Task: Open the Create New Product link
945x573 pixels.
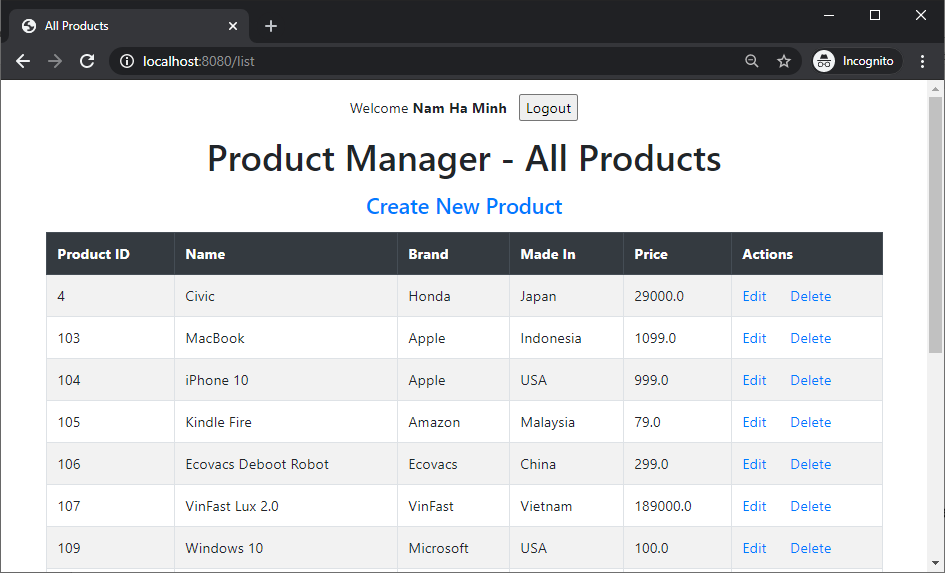Action: [464, 206]
